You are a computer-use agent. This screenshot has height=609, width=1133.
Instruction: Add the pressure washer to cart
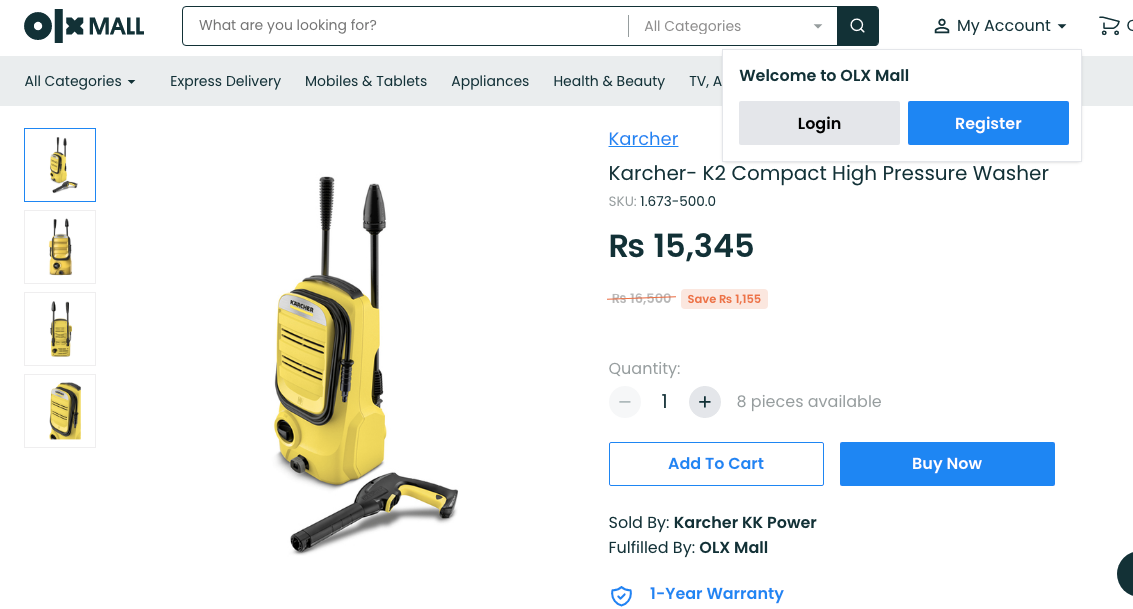pyautogui.click(x=716, y=464)
